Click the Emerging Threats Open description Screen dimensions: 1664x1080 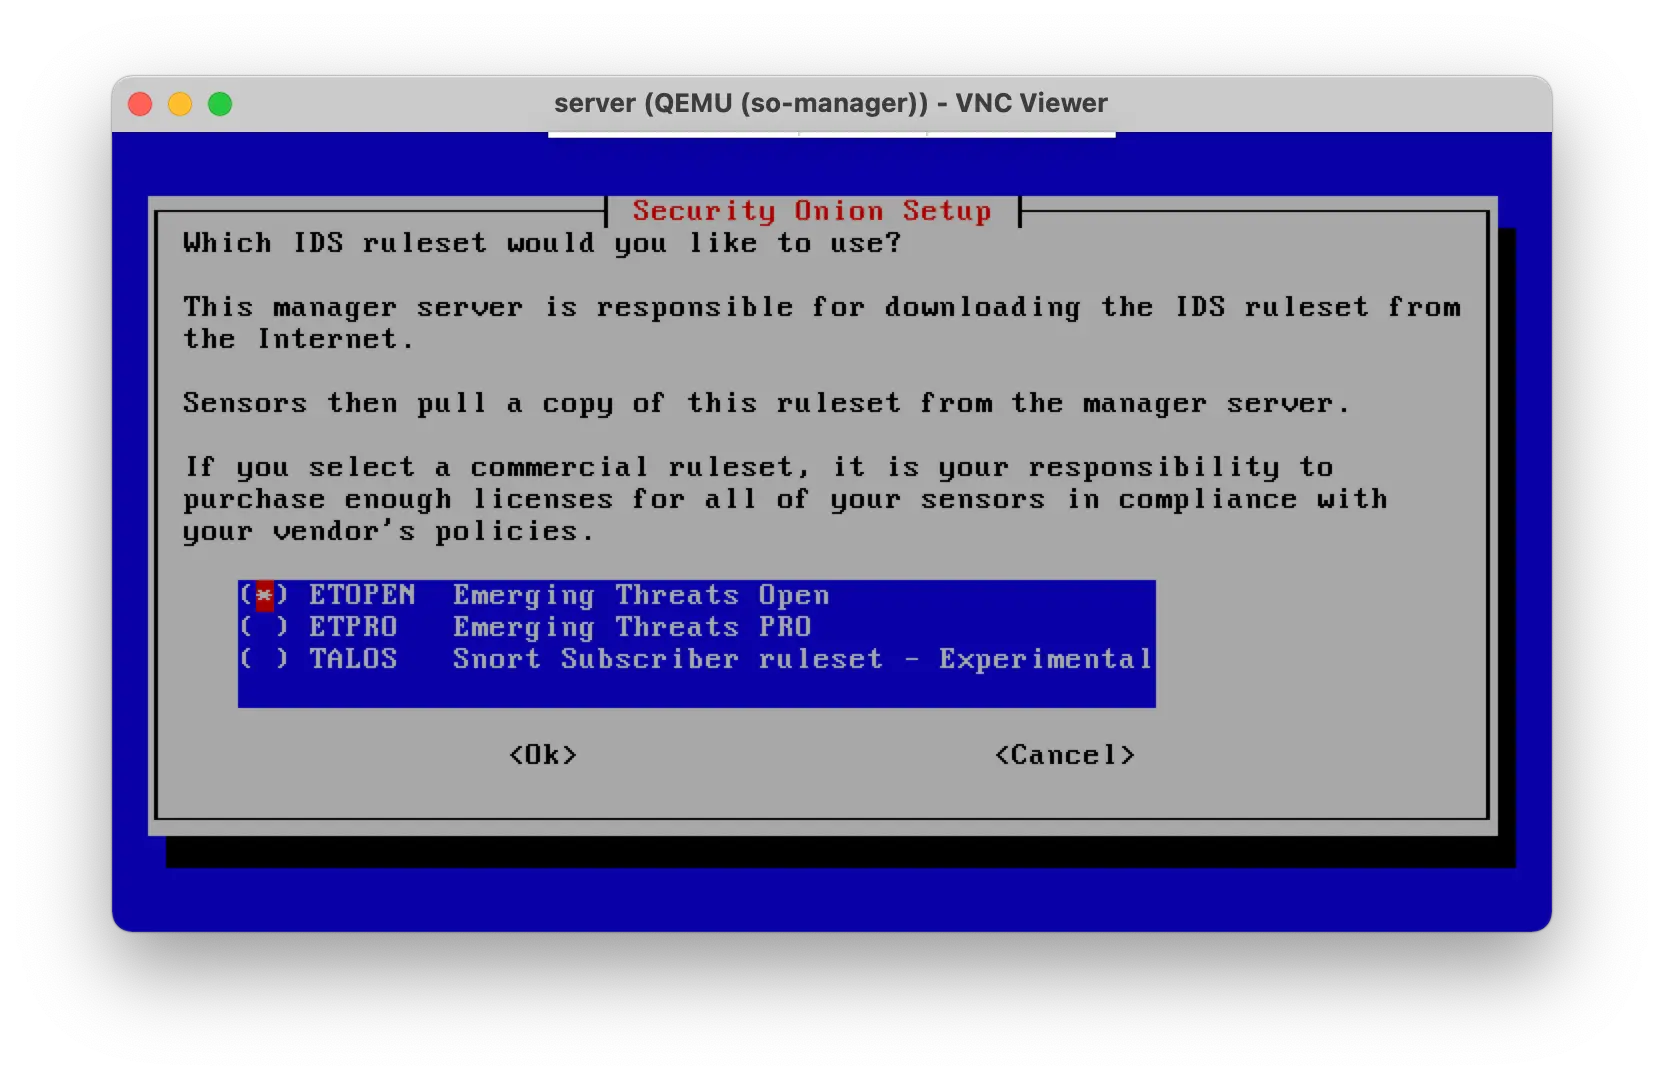[x=641, y=595]
